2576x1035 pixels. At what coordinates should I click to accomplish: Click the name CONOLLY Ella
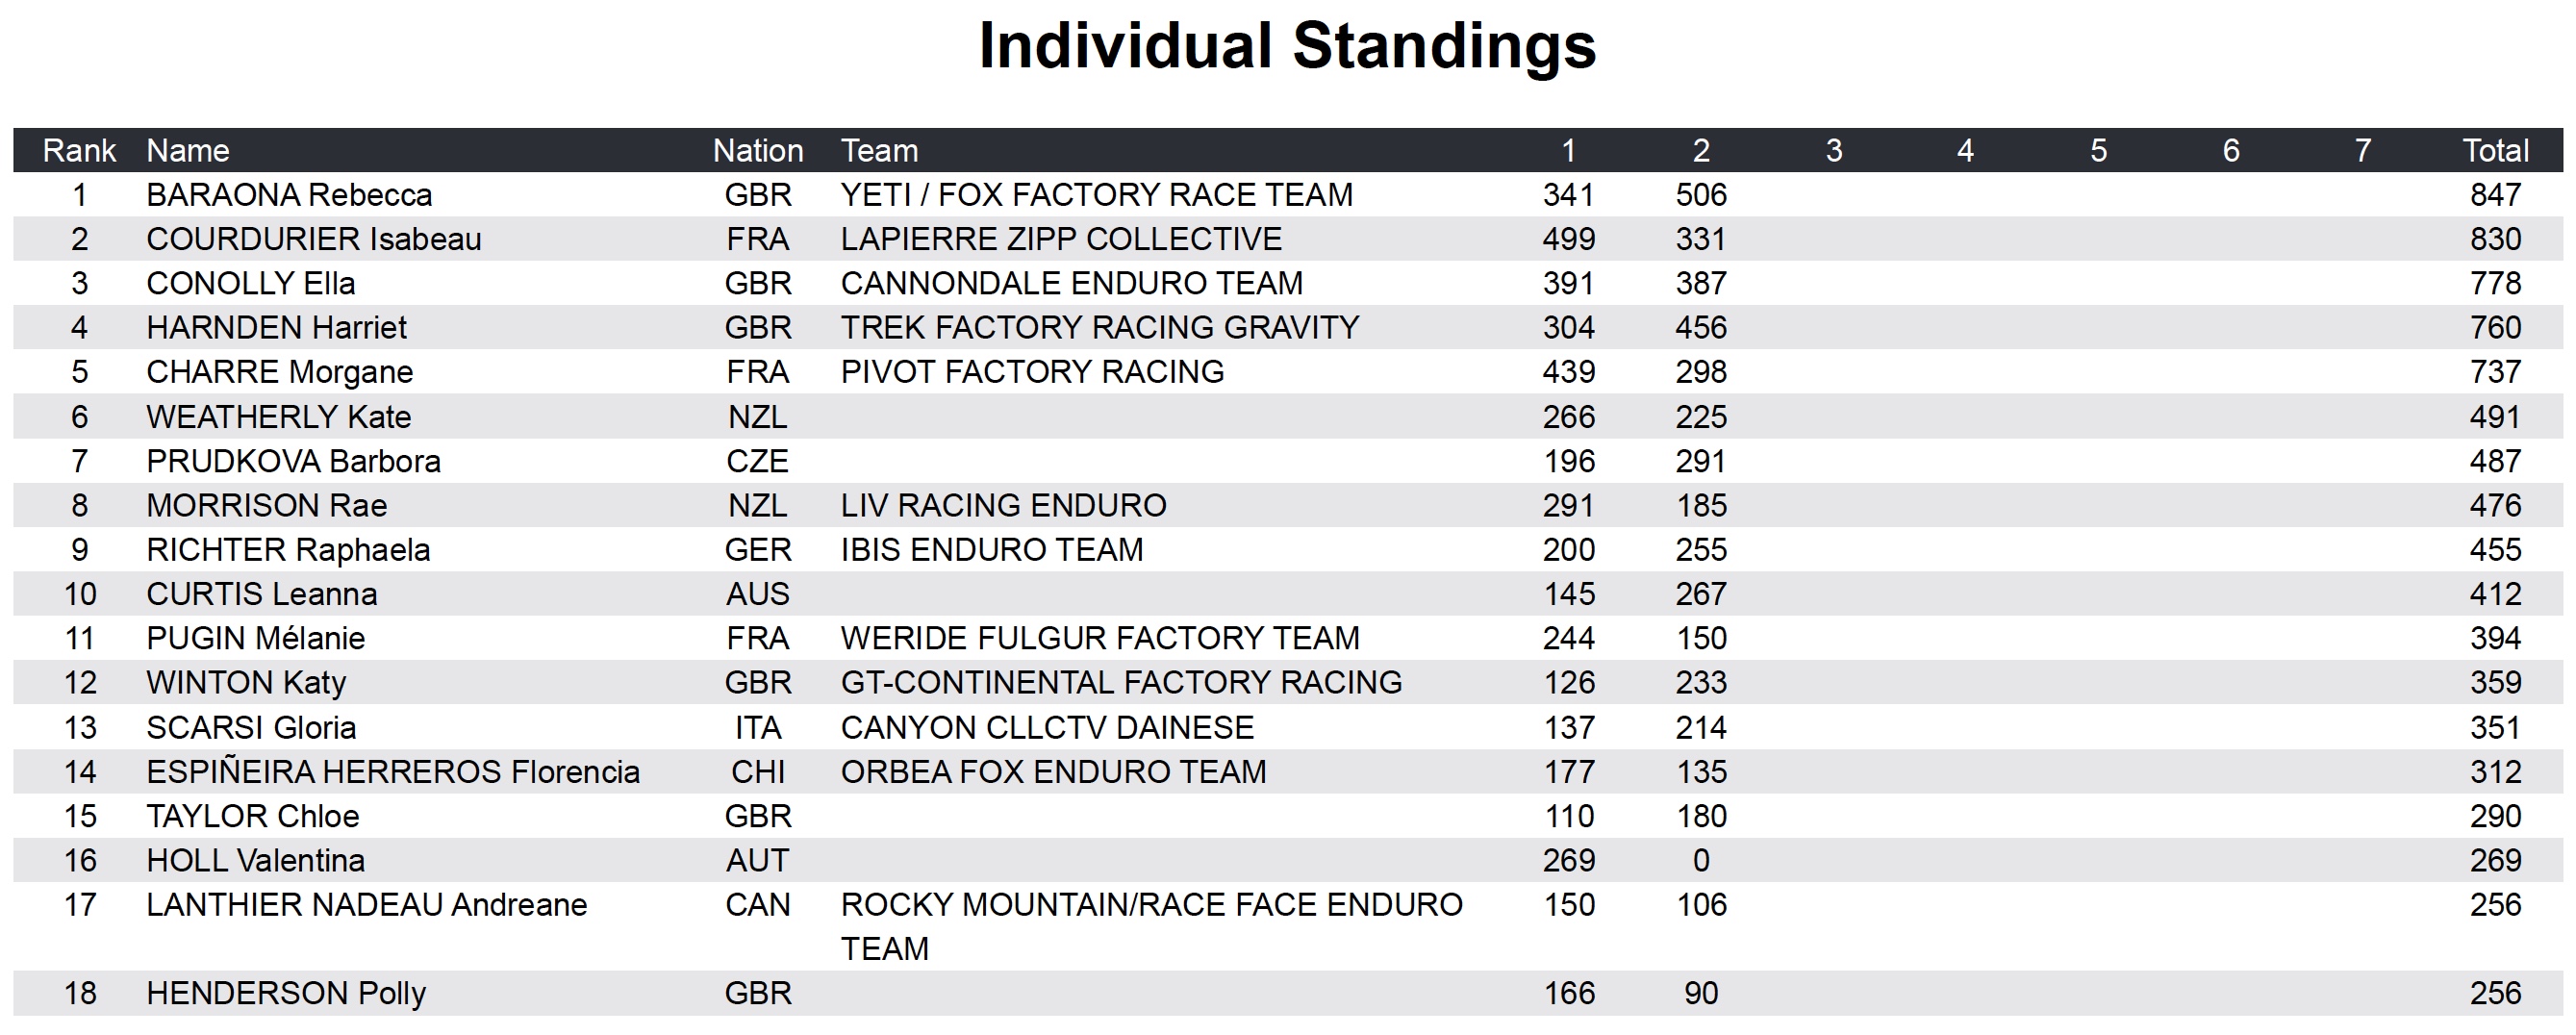(x=250, y=283)
